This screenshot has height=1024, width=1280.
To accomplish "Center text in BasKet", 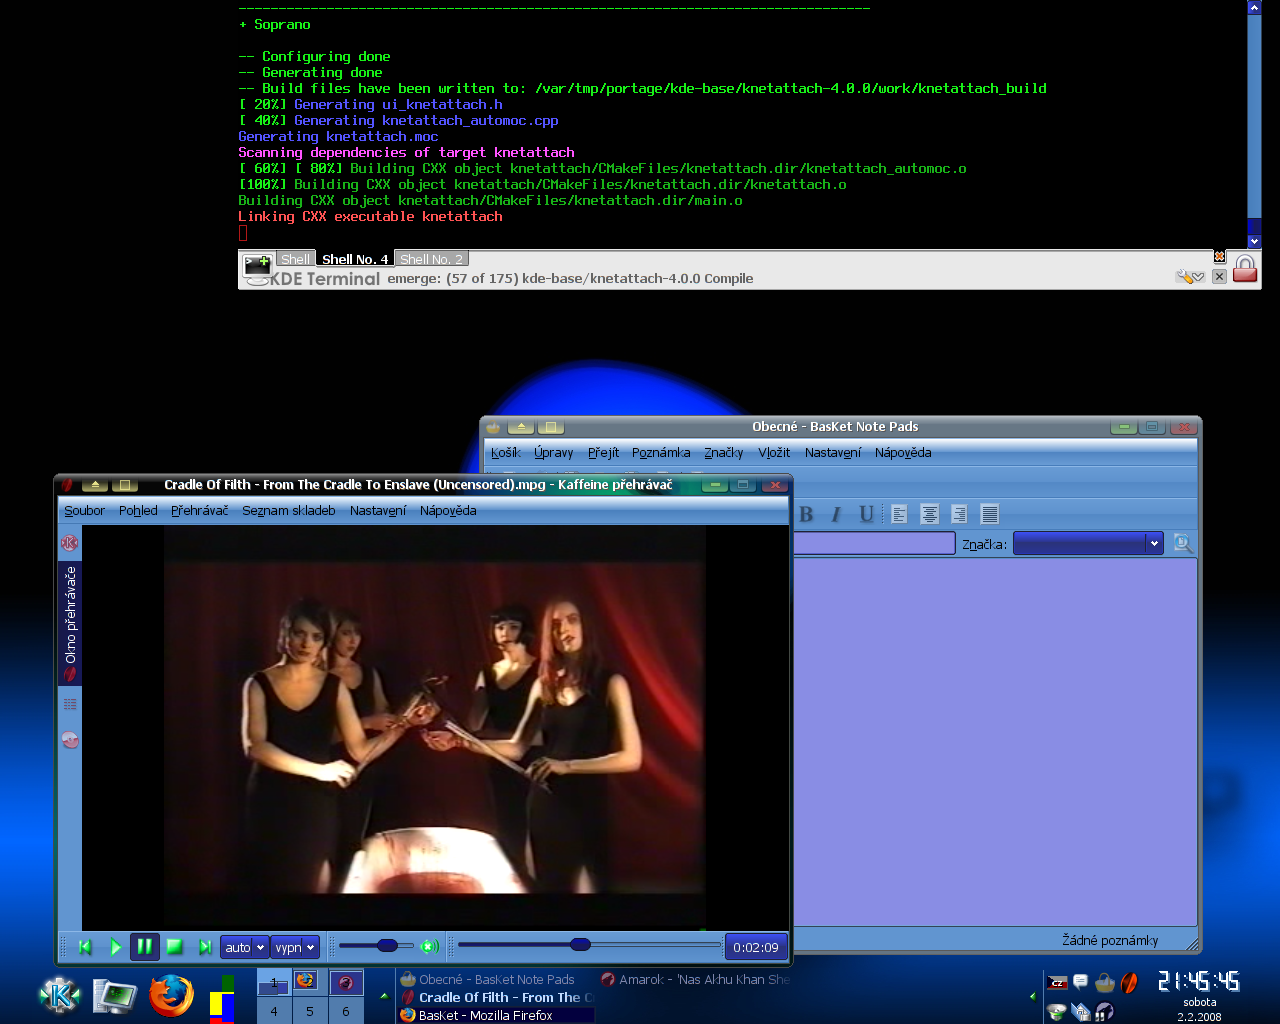I will (x=929, y=514).
